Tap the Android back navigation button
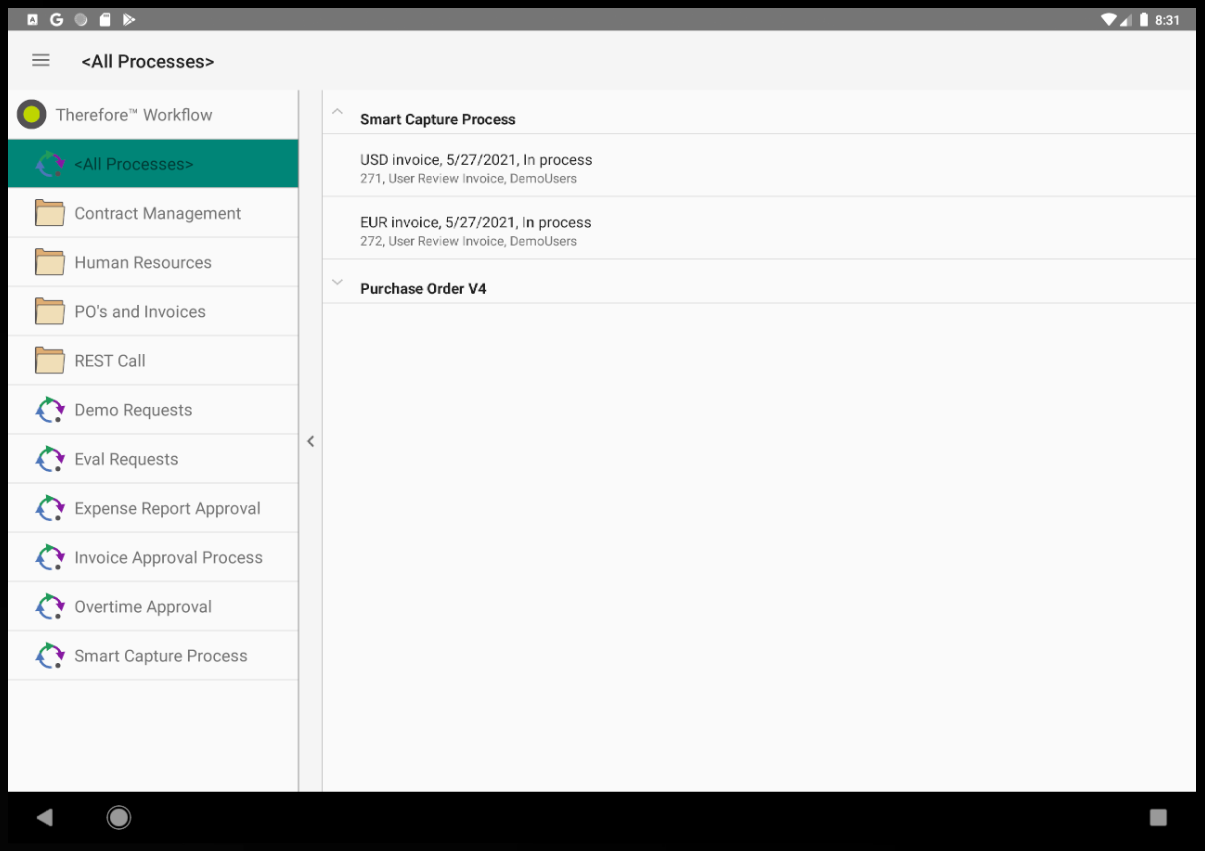 44,816
